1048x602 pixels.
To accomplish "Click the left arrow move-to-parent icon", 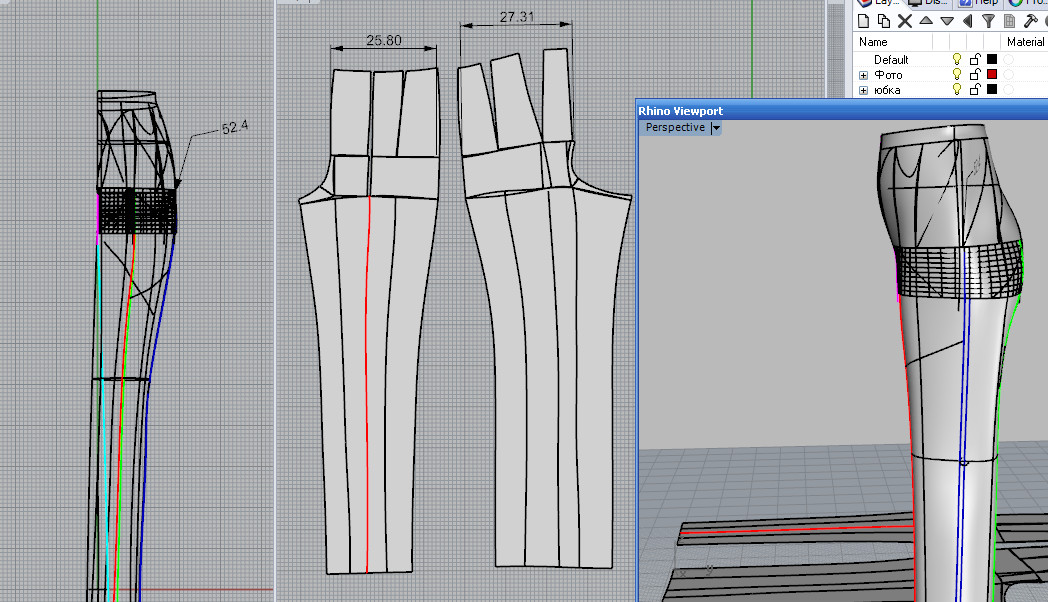I will [x=967, y=21].
